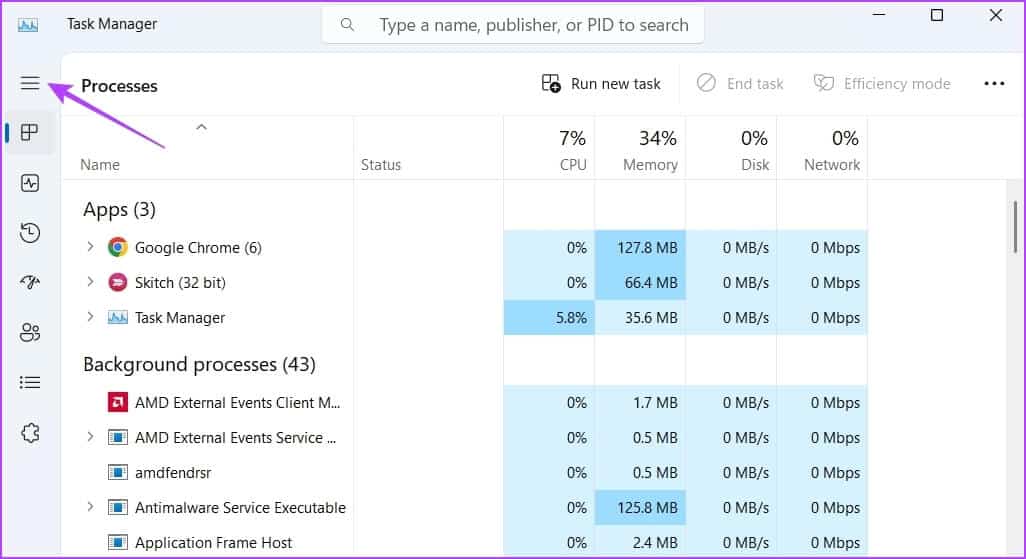The width and height of the screenshot is (1026, 559).
Task: Select the Processes sidebar icon
Action: 29,132
